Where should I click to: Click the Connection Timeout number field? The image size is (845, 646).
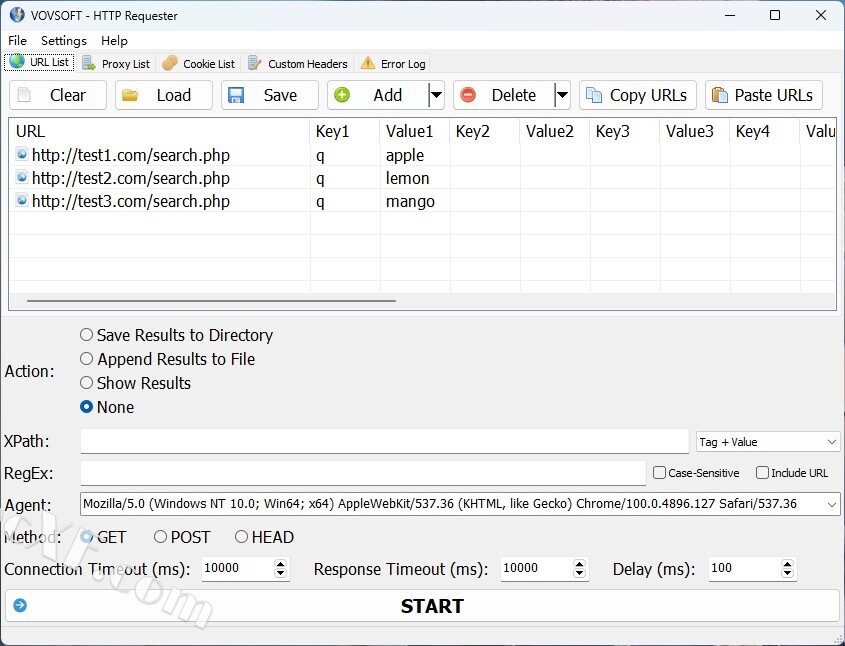click(238, 568)
